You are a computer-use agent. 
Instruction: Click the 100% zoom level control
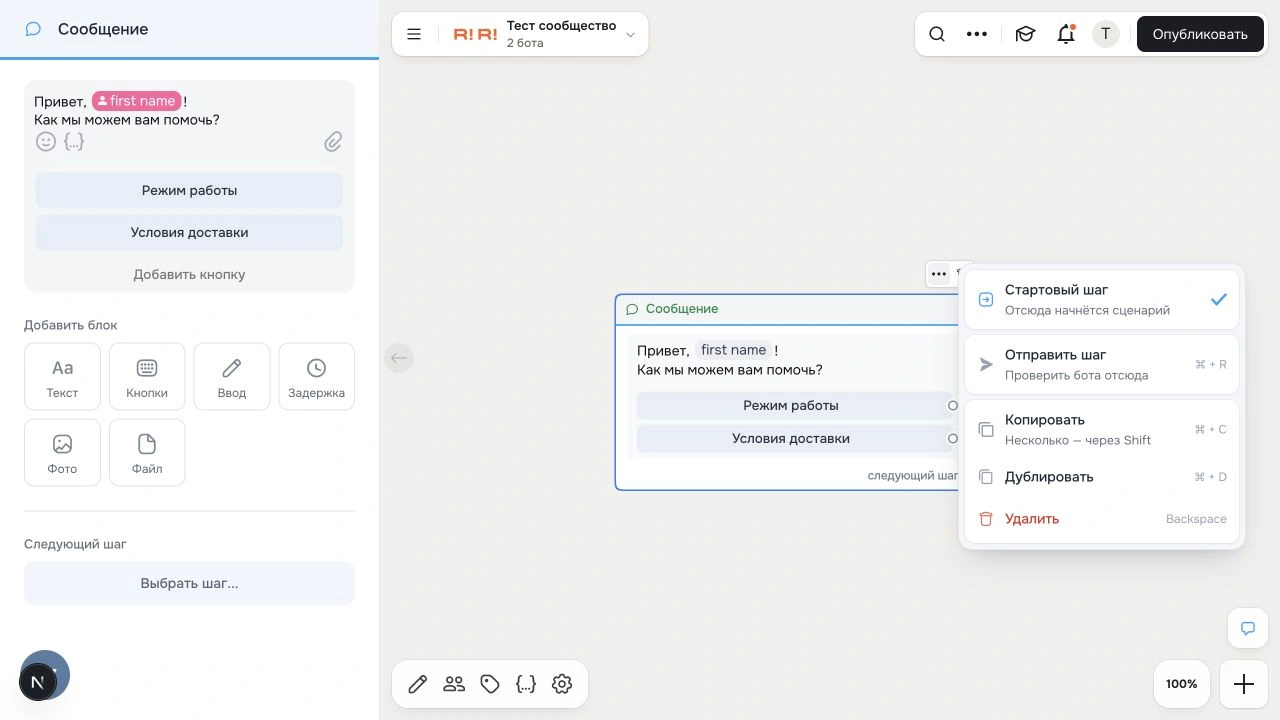[x=1181, y=684]
